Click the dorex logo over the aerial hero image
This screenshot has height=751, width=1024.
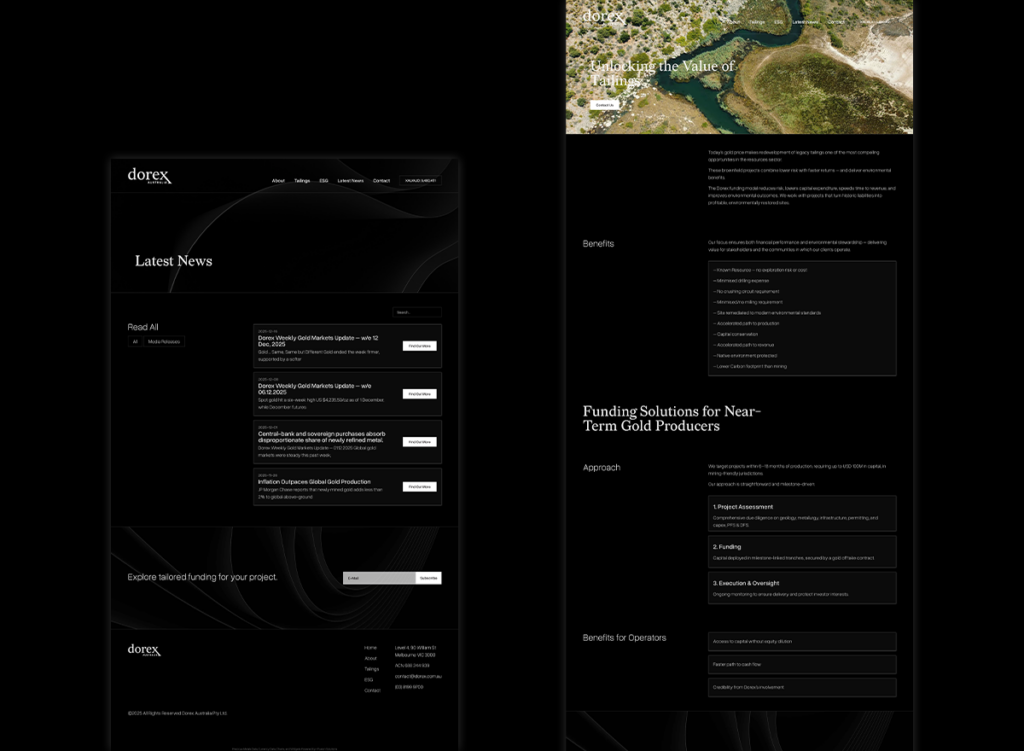tap(603, 16)
